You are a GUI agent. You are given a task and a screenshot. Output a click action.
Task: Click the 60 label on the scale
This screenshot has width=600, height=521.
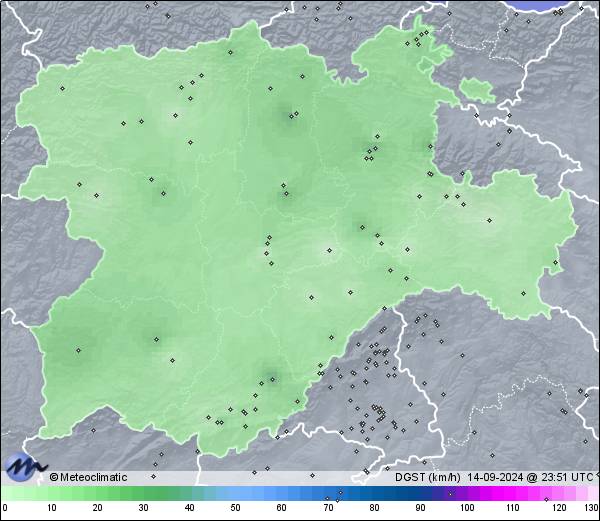pos(282,508)
